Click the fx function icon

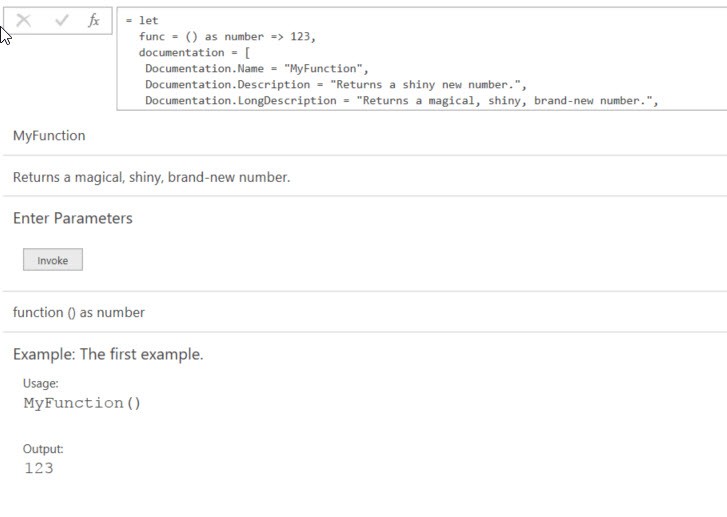[94, 20]
